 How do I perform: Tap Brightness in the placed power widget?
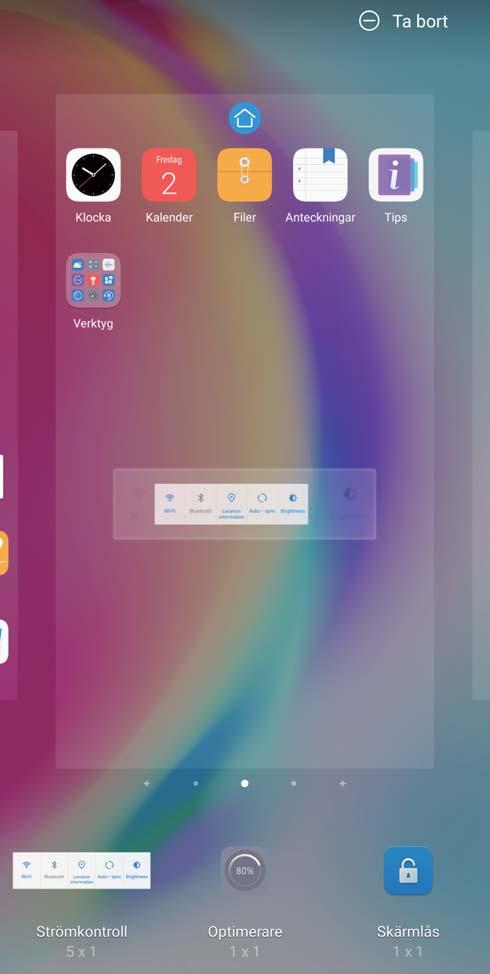[293, 504]
